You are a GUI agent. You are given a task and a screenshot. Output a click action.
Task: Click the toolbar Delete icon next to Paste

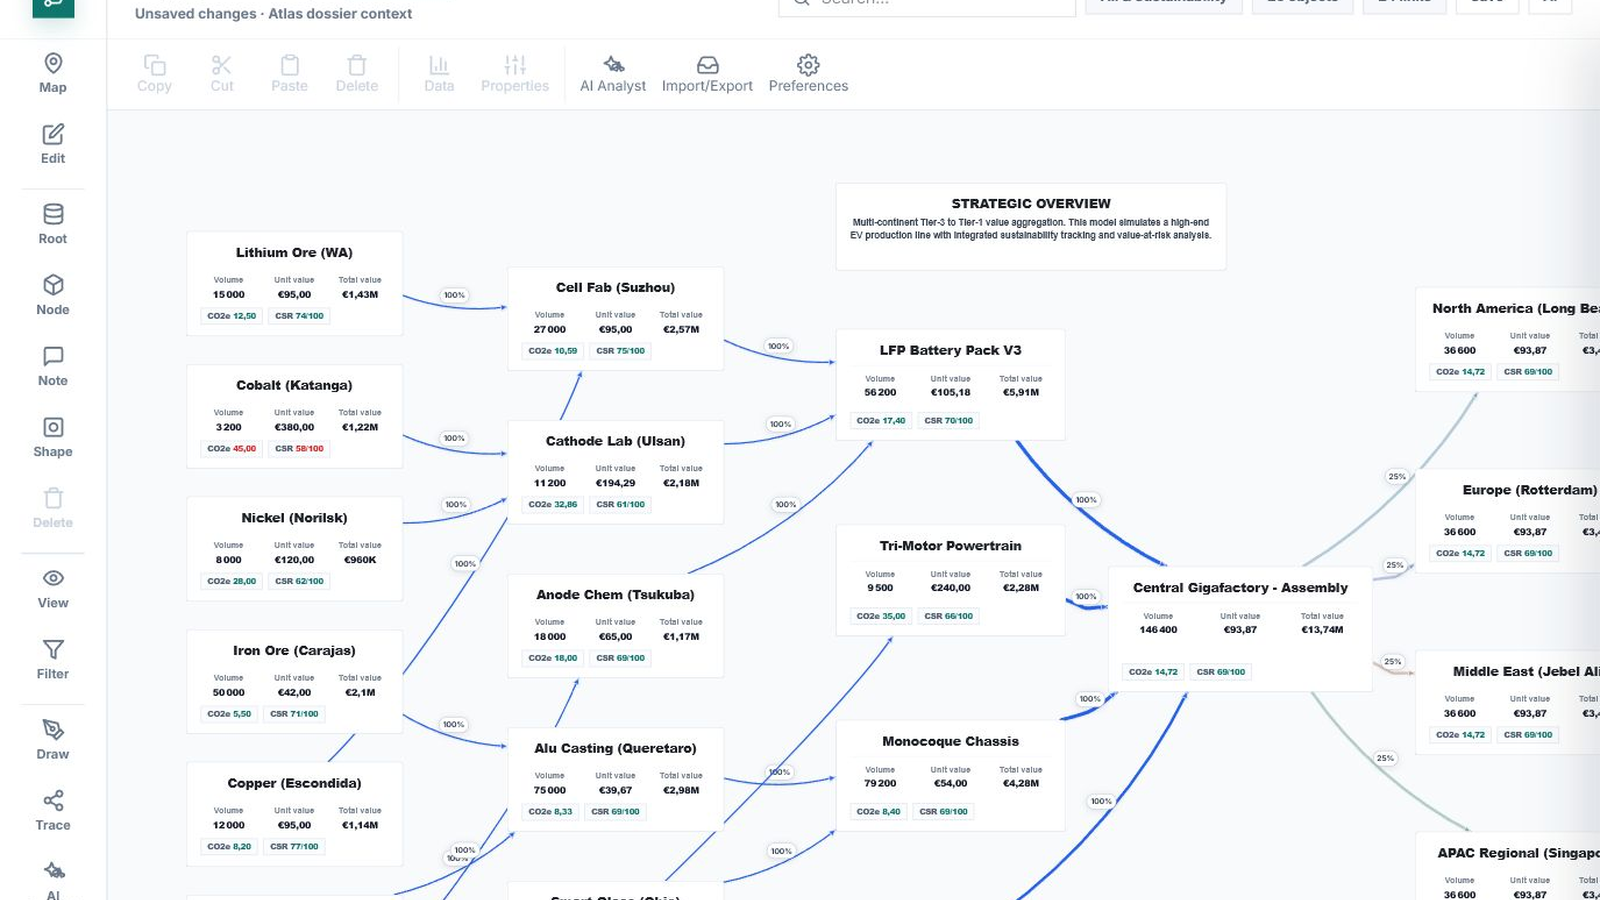357,65
